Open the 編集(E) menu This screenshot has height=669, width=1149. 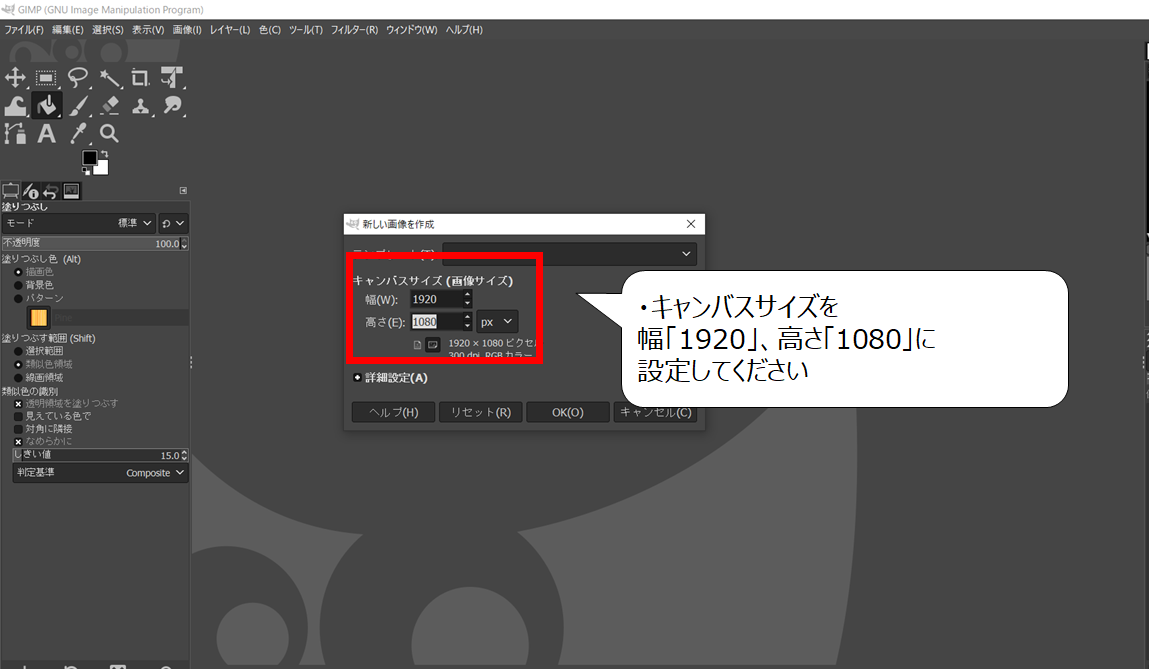coord(67,30)
